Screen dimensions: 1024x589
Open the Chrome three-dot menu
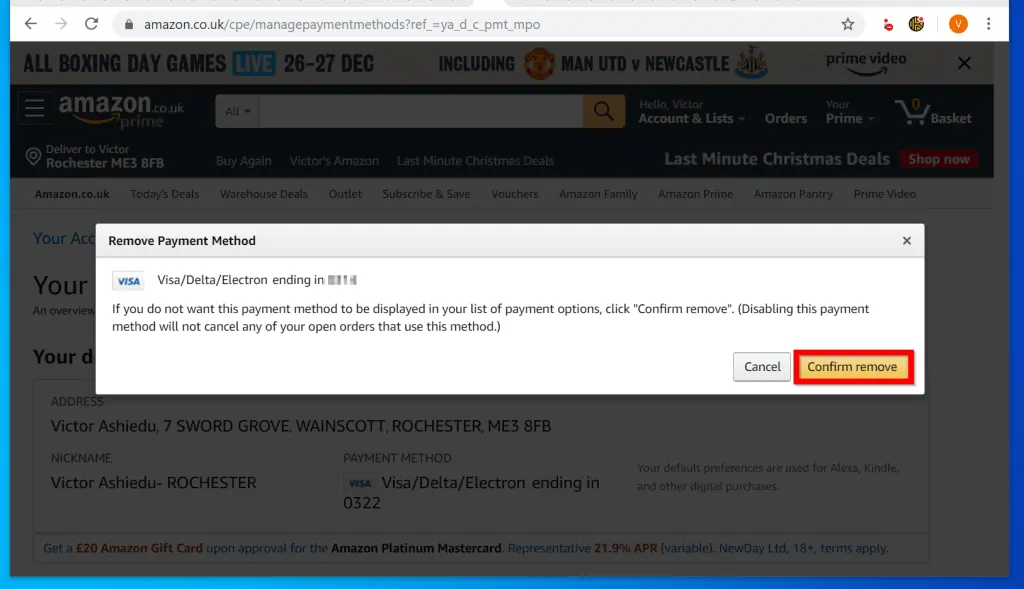[989, 23]
